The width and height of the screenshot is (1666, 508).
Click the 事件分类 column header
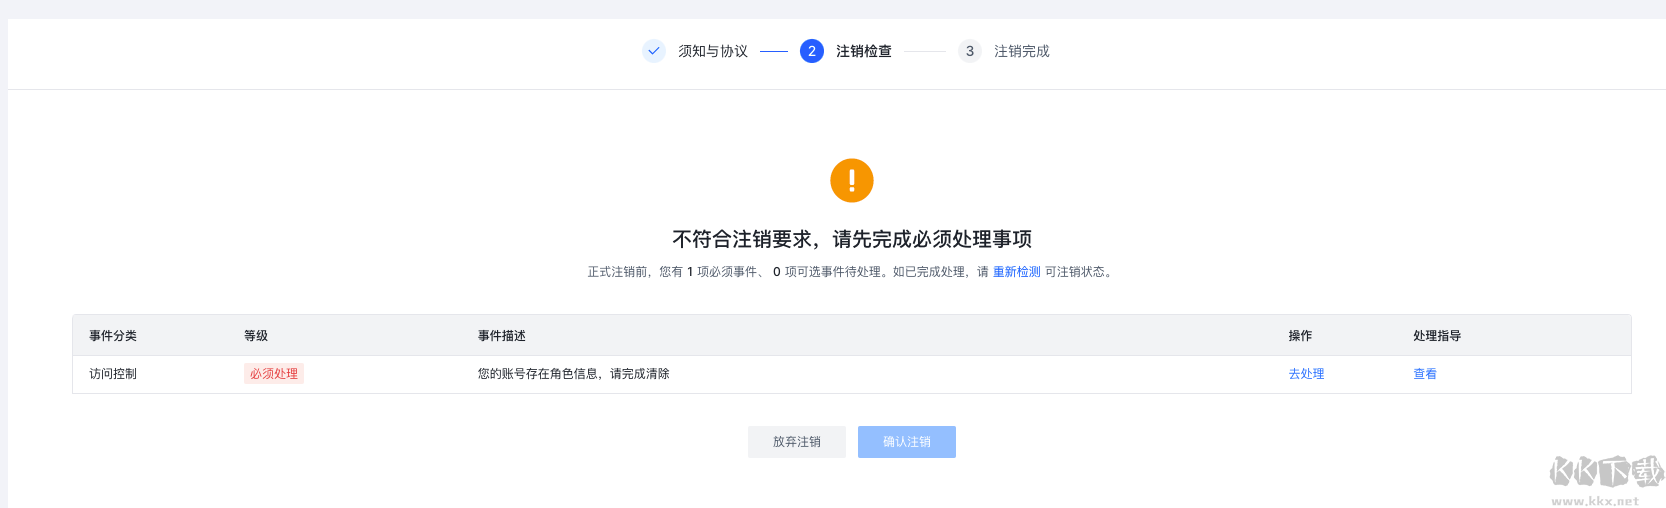point(113,336)
